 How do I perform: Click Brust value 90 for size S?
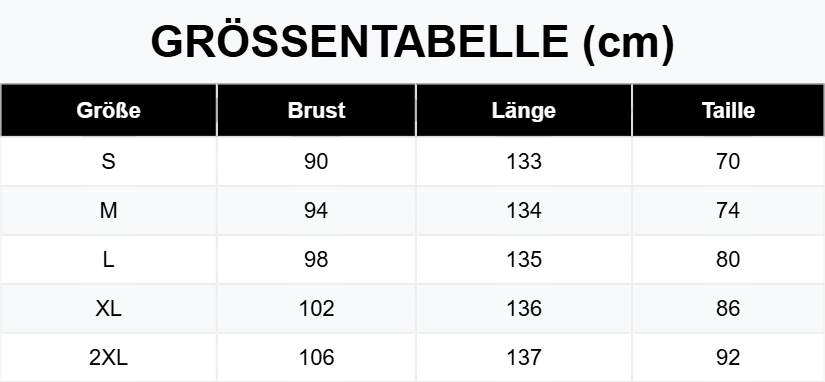point(316,161)
